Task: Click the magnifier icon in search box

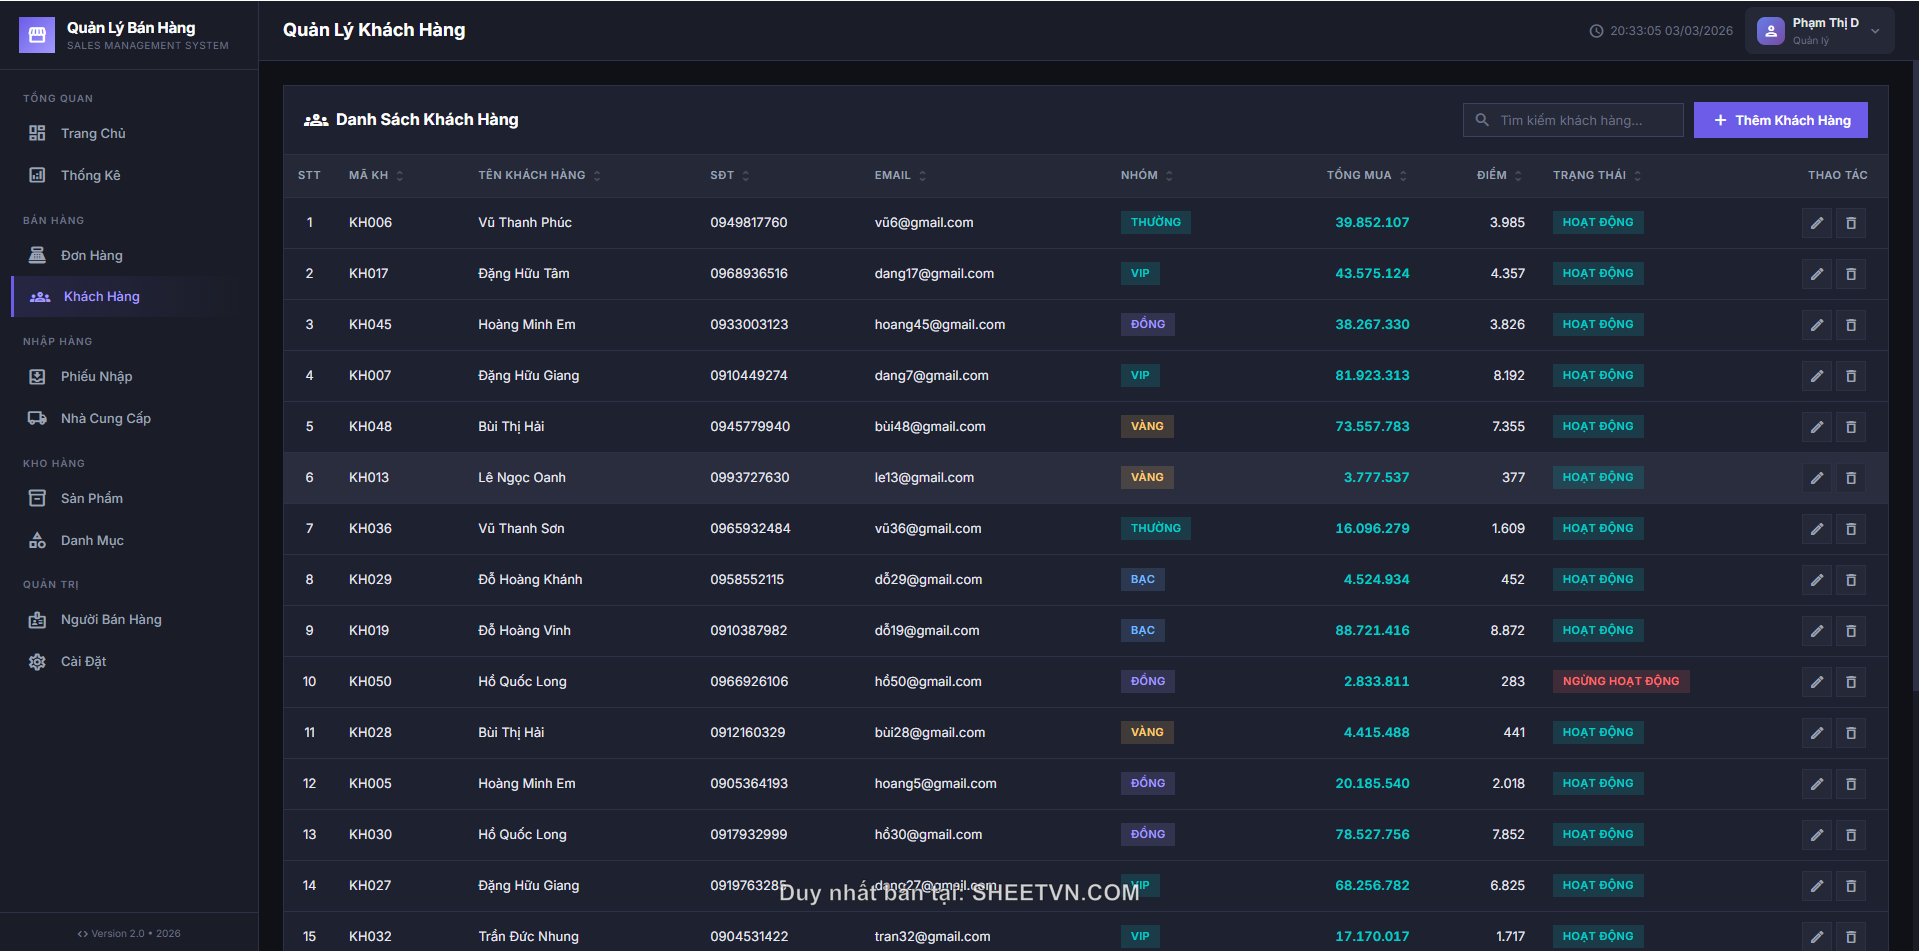Action: pos(1482,120)
